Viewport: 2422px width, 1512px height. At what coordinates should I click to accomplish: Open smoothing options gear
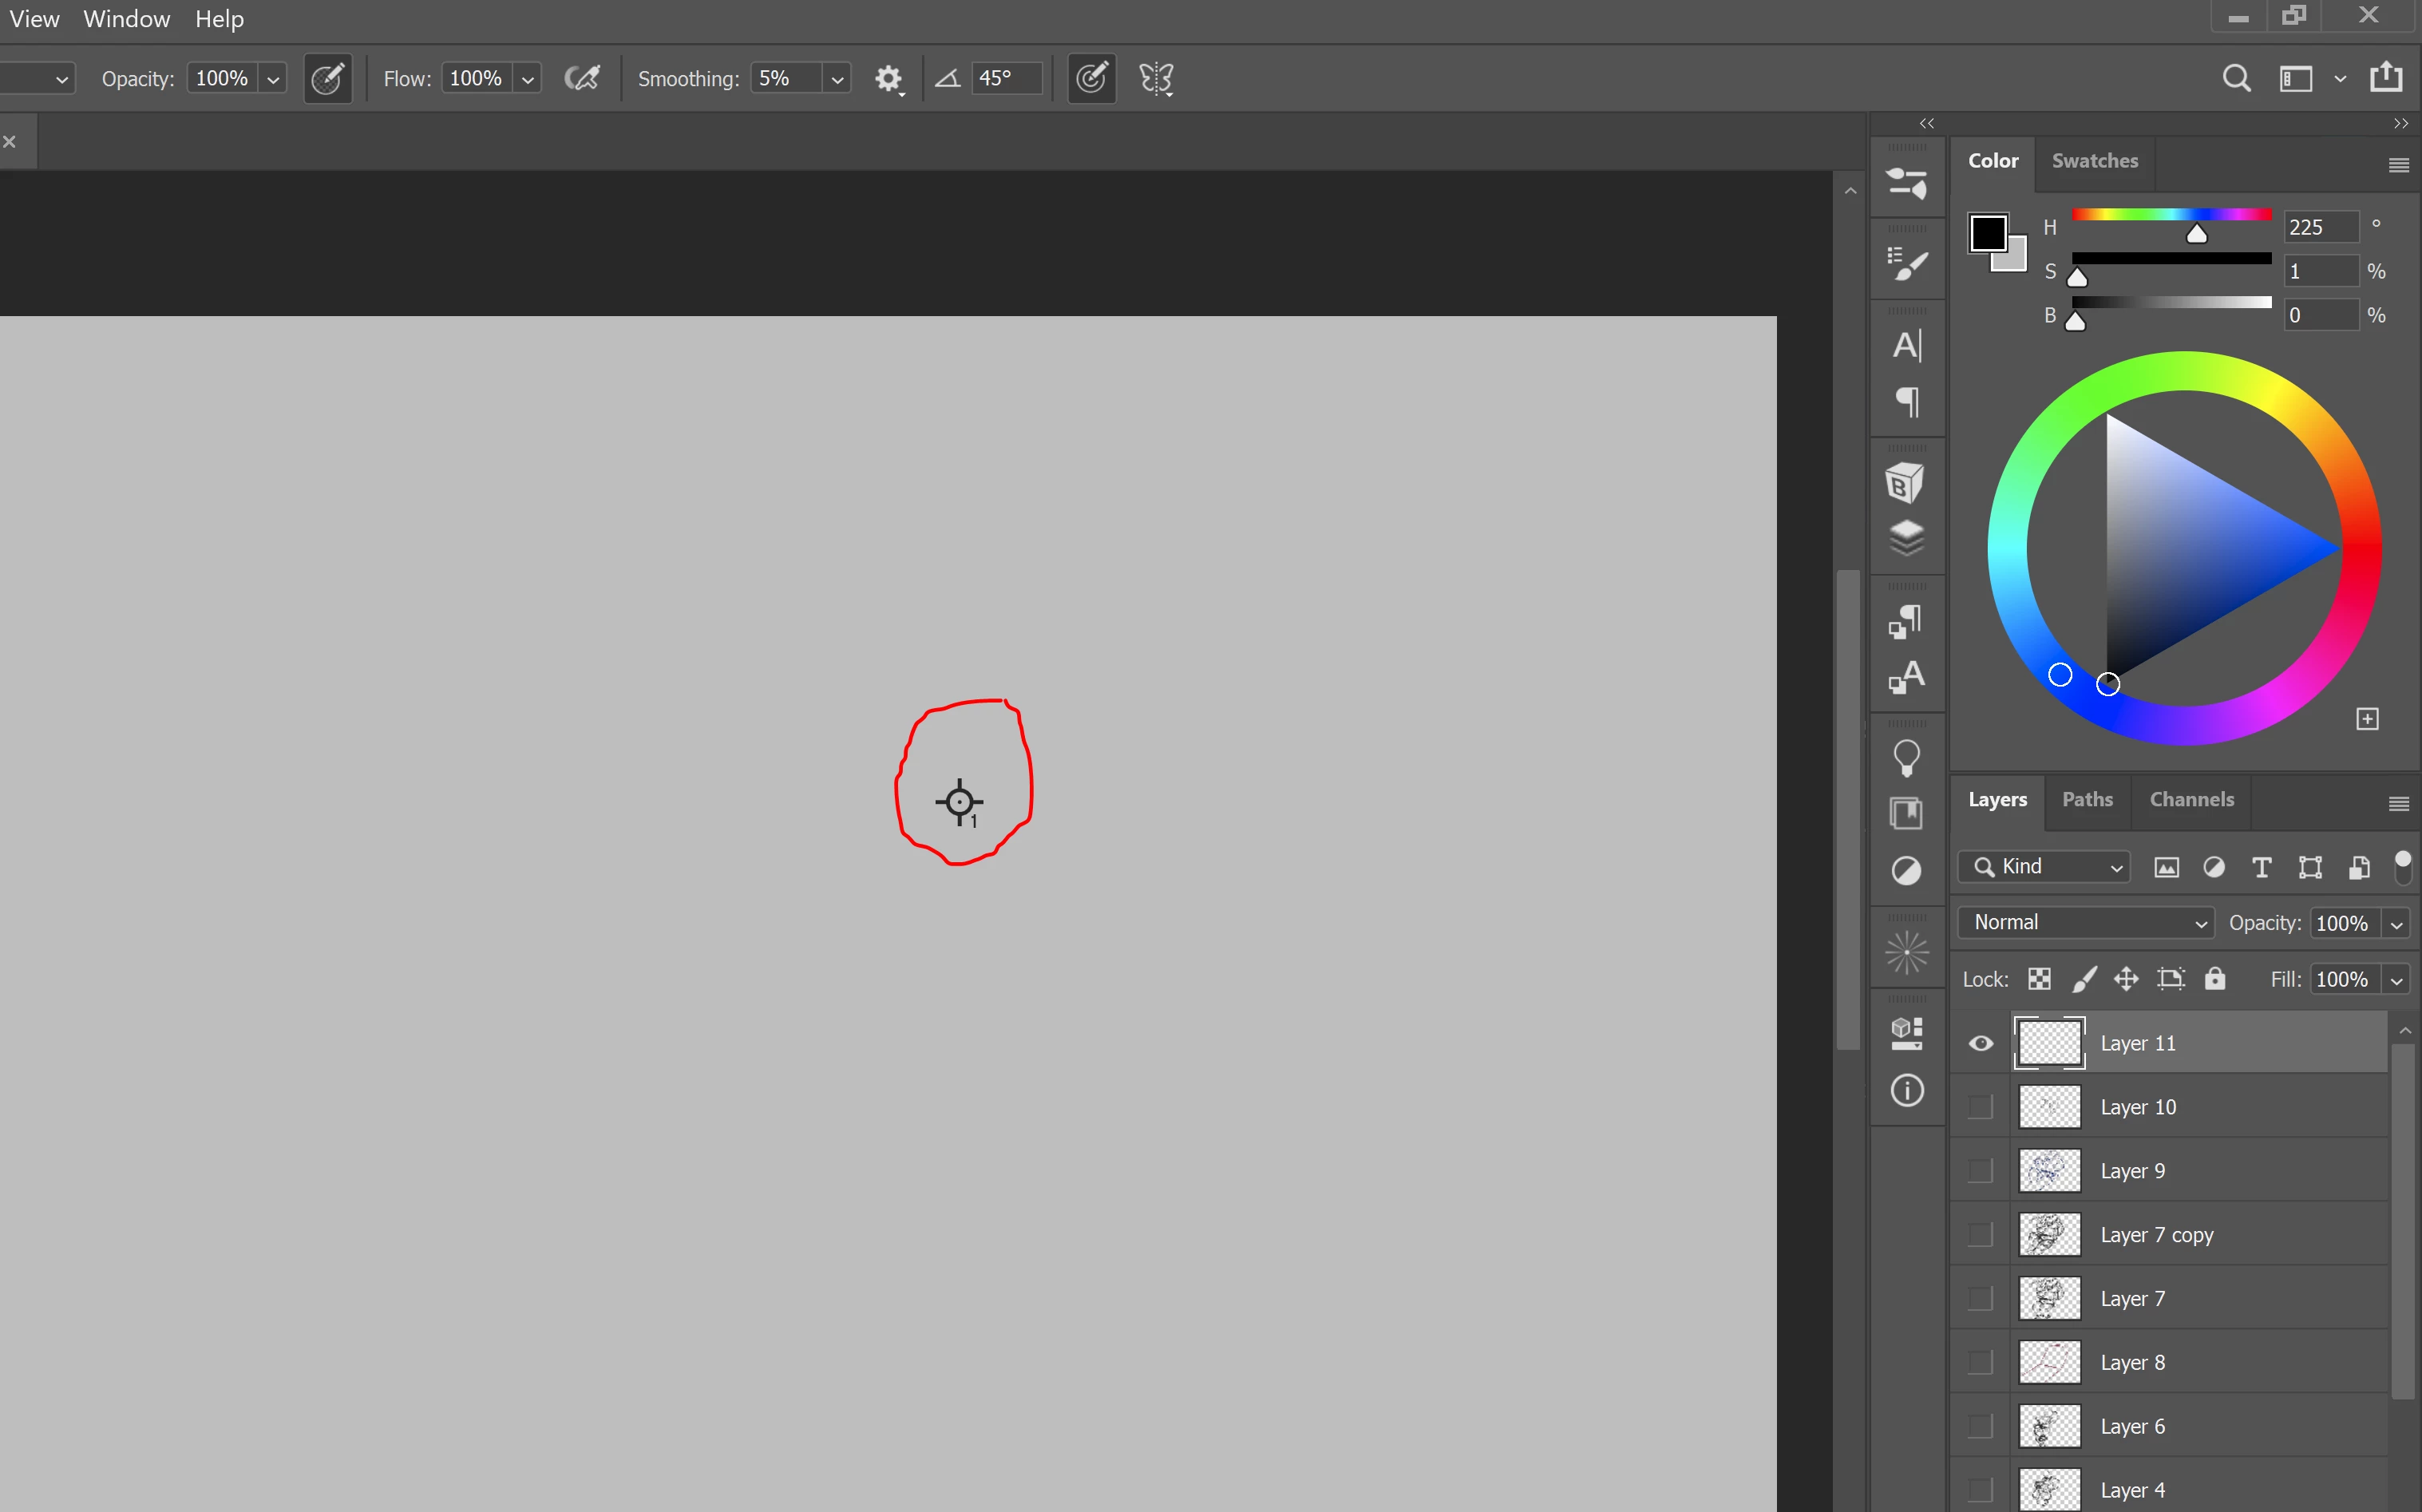coord(888,79)
